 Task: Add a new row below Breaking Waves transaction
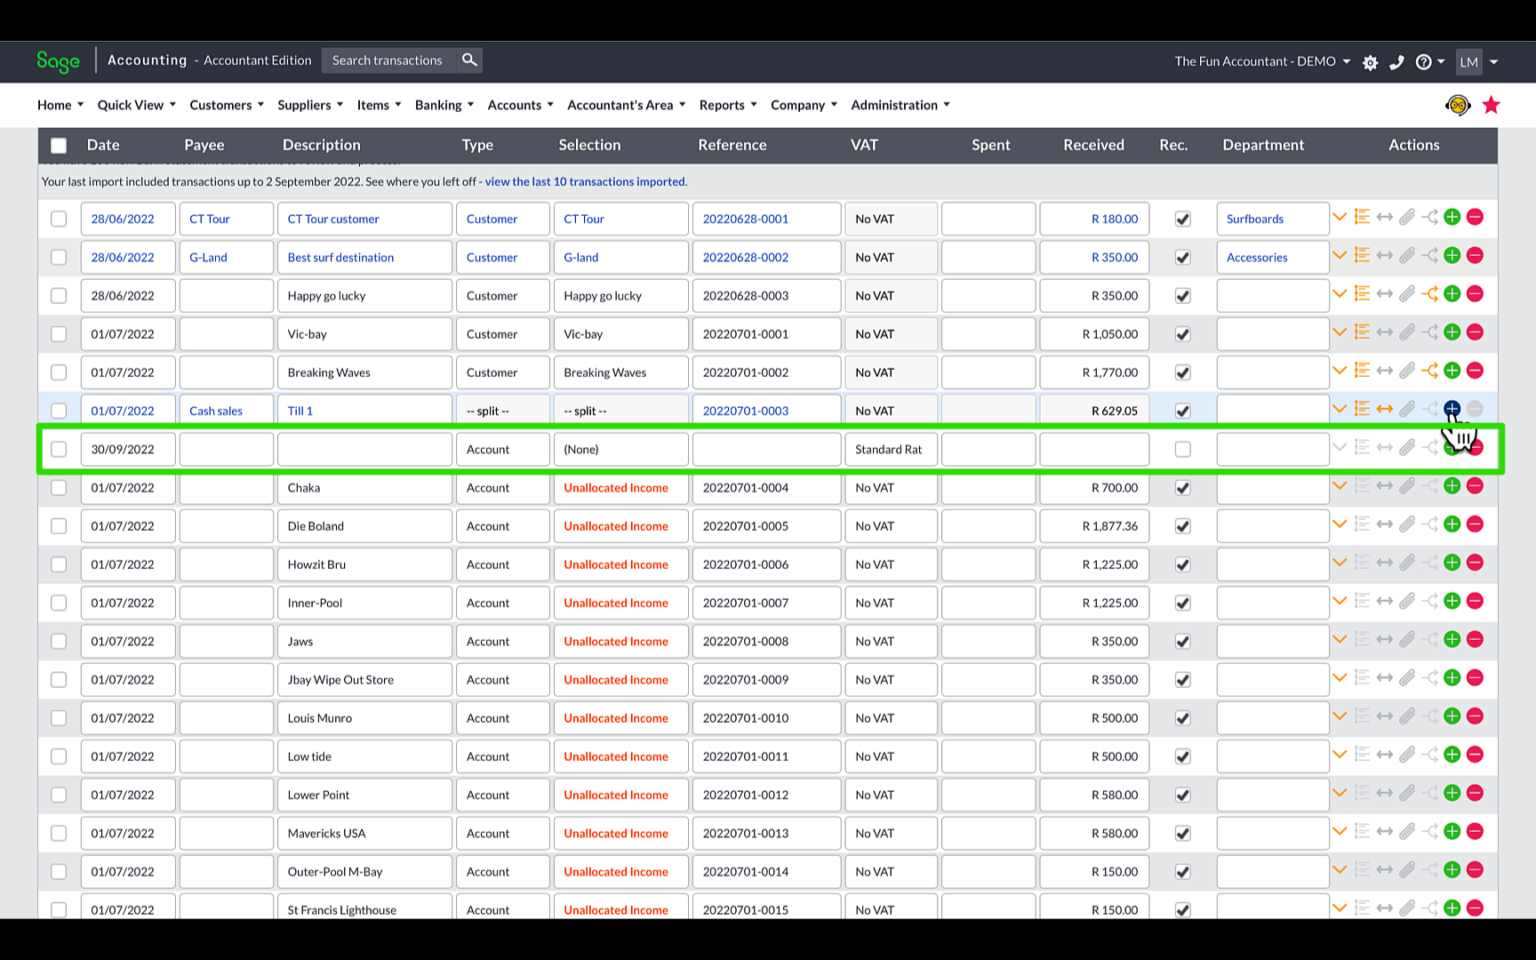[x=1452, y=370]
